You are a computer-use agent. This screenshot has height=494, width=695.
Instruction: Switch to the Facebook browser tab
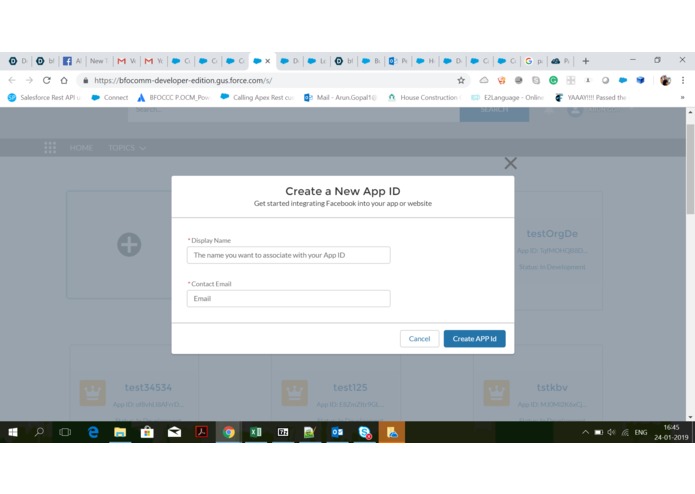click(72, 61)
